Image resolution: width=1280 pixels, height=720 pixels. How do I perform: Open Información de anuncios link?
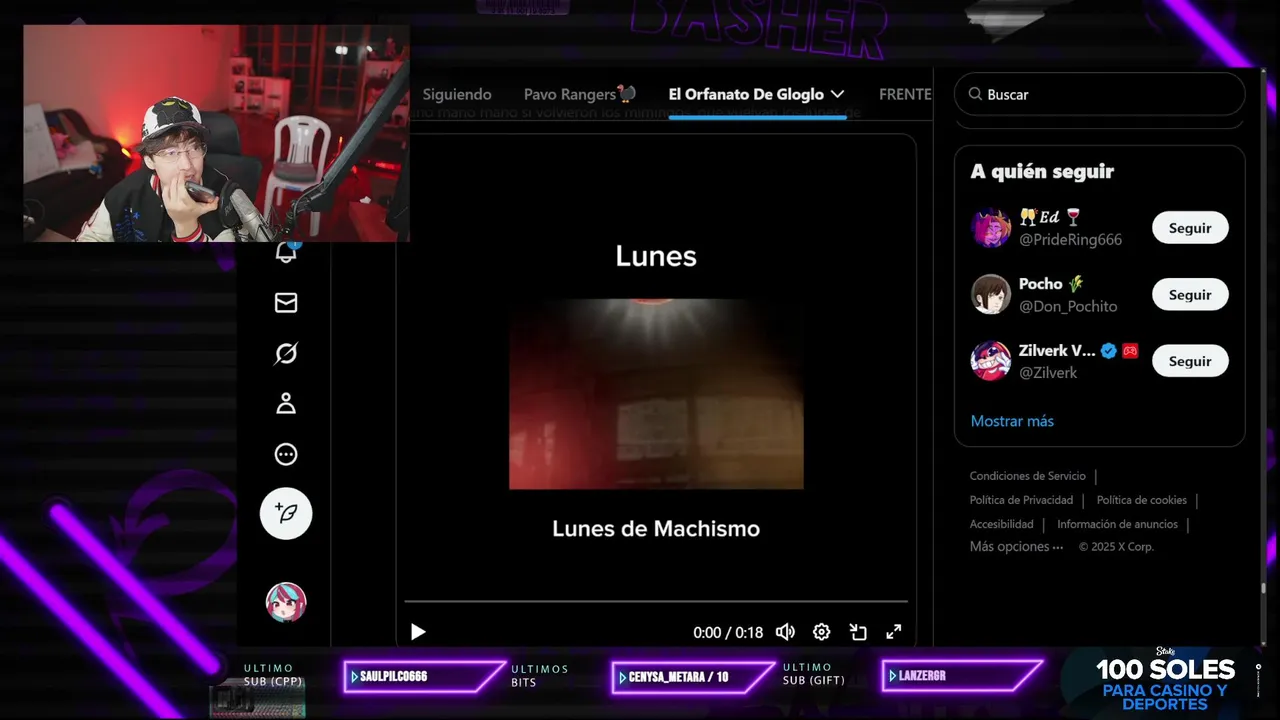1118,524
